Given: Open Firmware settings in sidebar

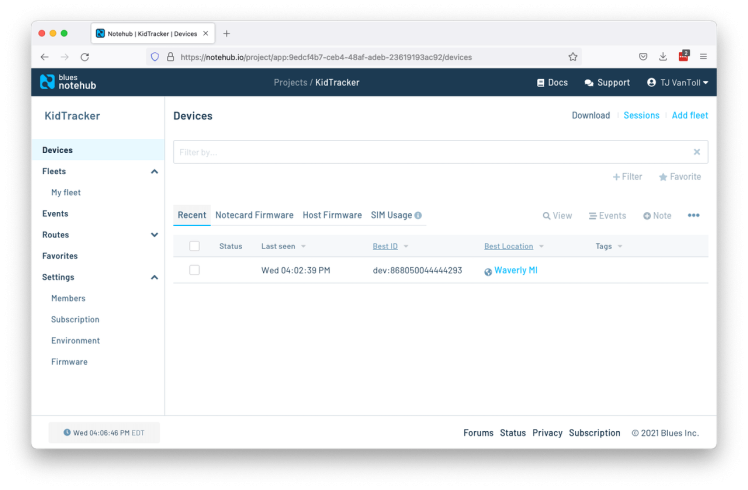Looking at the screenshot, I should (x=69, y=362).
